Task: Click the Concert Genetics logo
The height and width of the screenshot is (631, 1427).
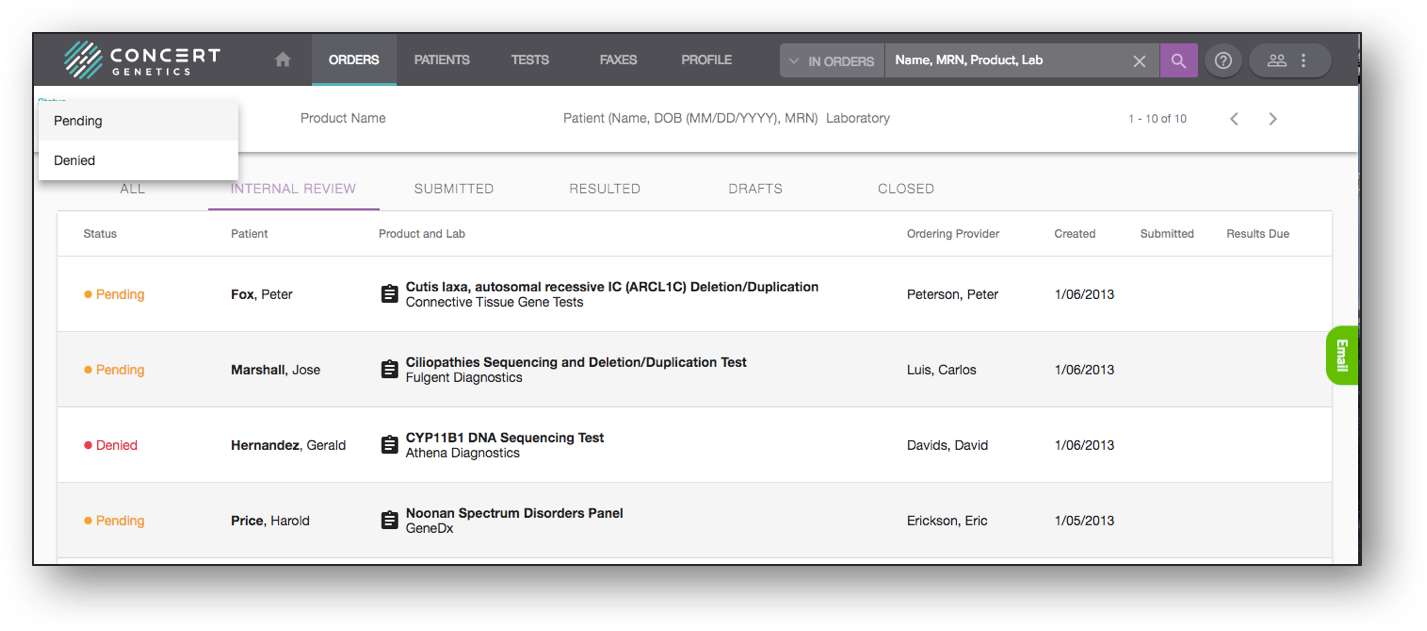Action: (x=142, y=59)
